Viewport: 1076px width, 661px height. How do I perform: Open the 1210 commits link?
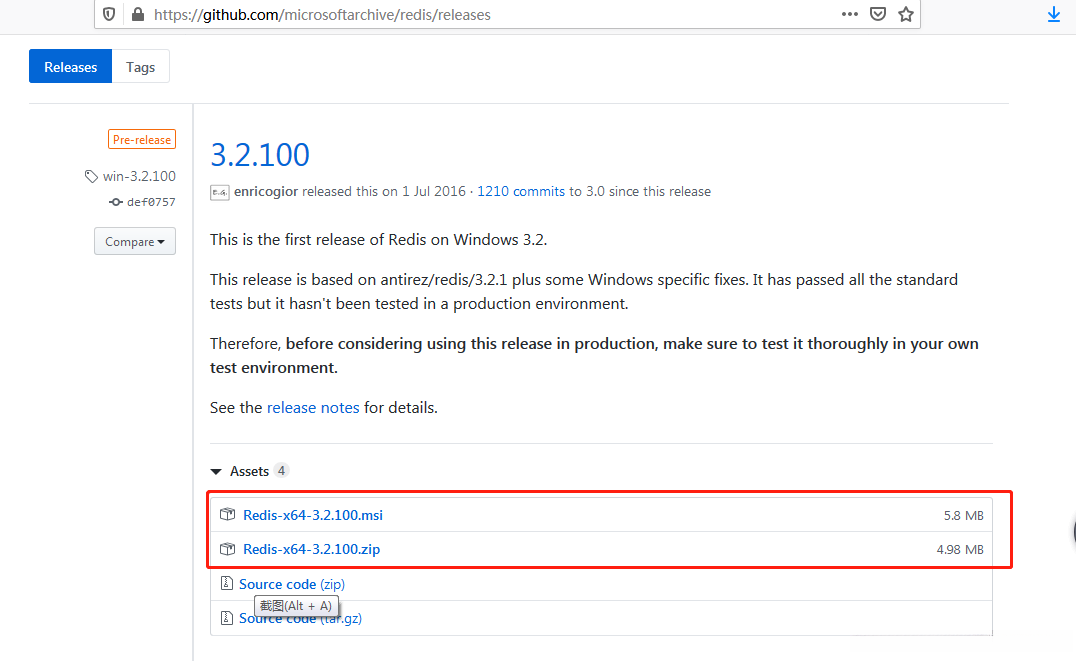point(521,192)
